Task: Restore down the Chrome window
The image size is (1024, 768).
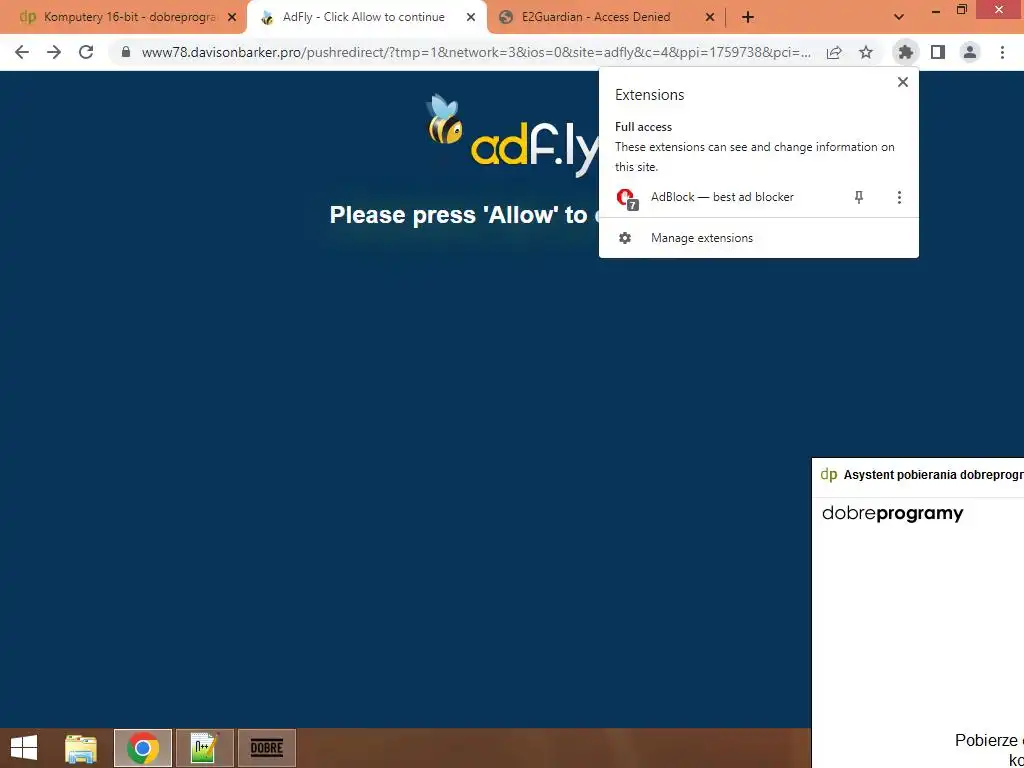Action: click(x=961, y=9)
